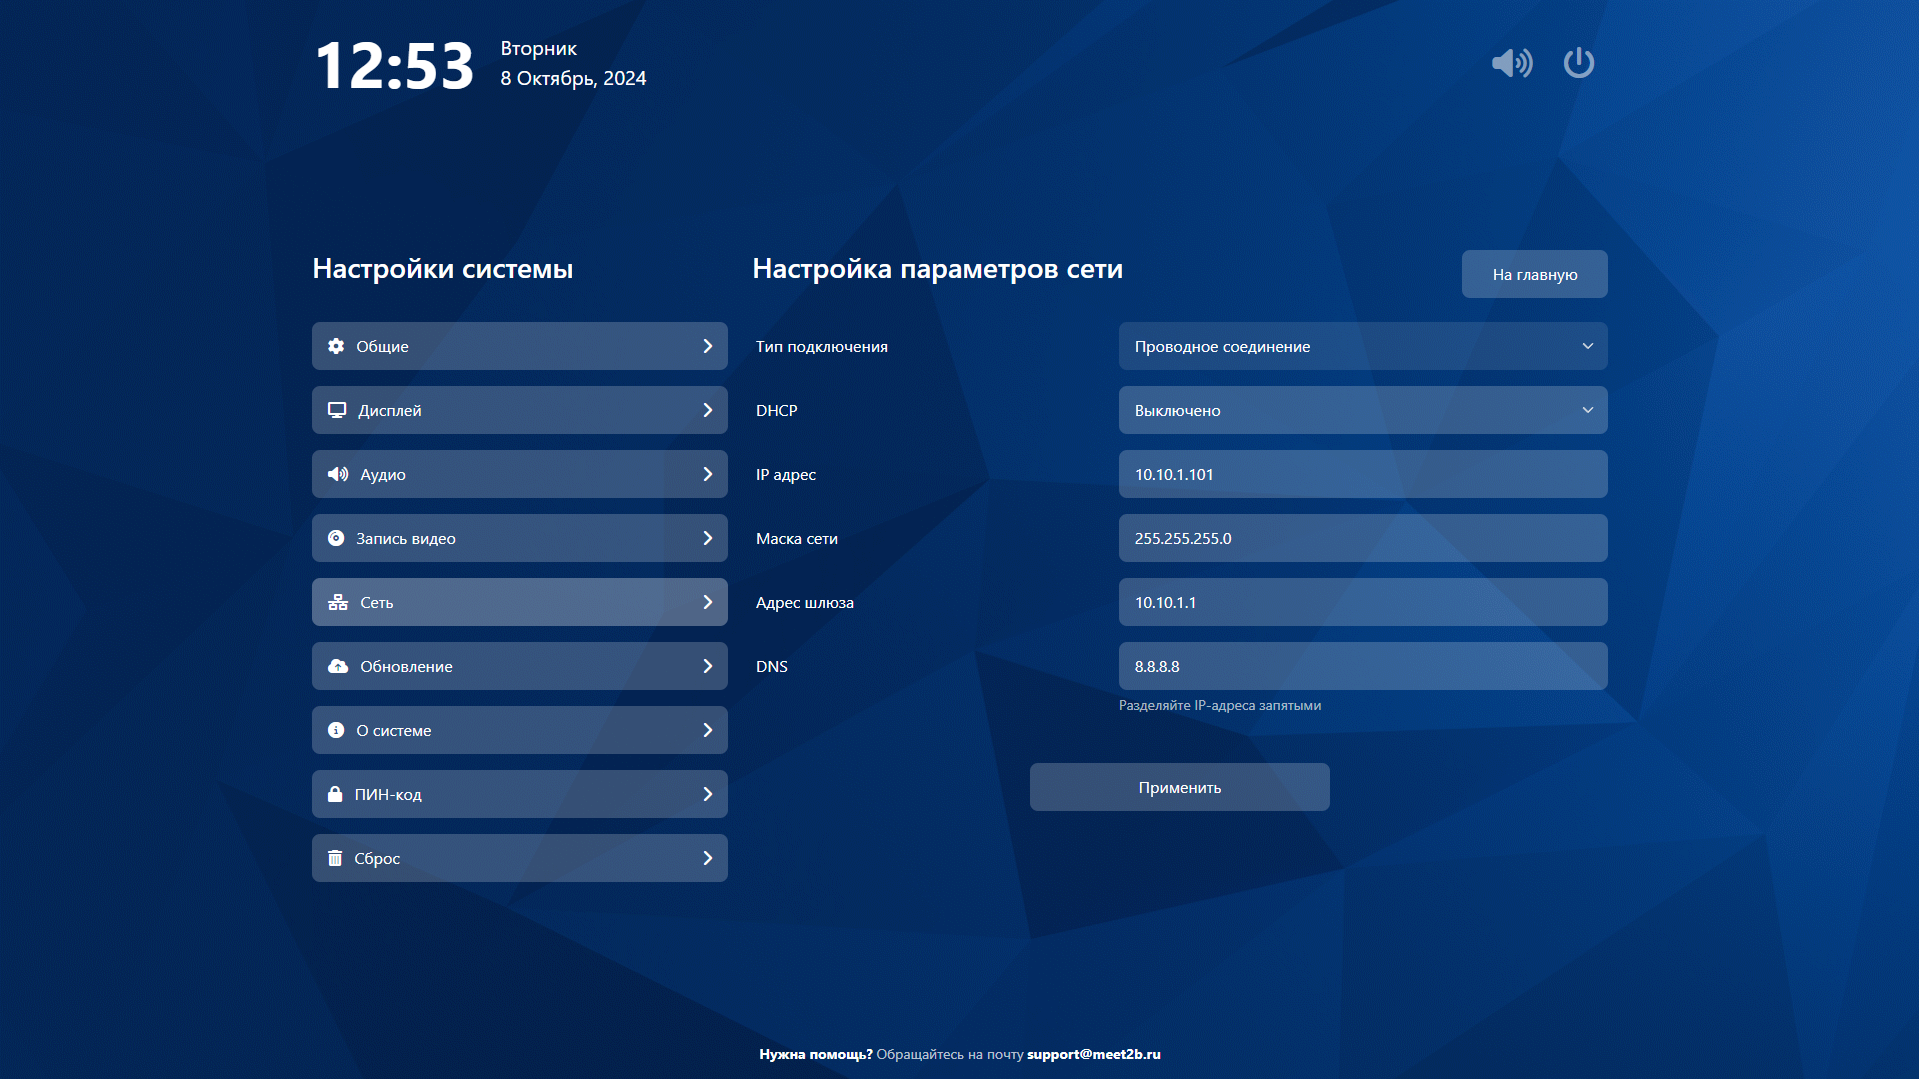Focus the IP адрес input field
Image resolution: width=1919 pixels, height=1079 pixels.
[1362, 474]
